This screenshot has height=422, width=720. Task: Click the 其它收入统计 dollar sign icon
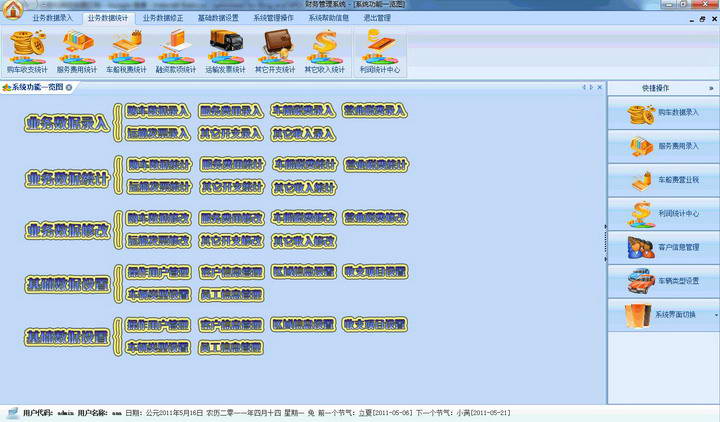click(325, 50)
